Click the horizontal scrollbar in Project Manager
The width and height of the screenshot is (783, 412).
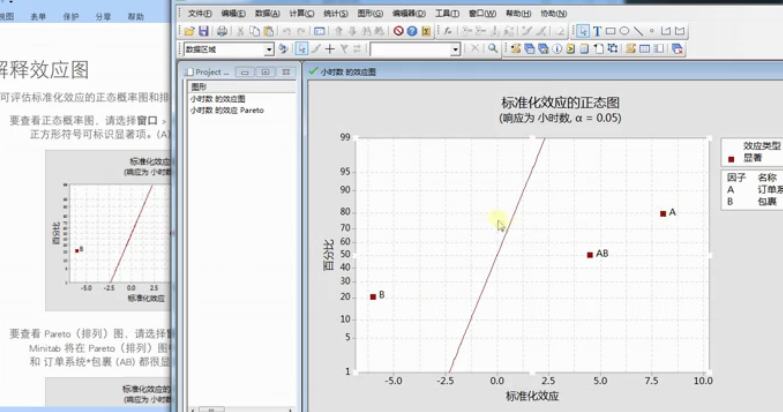click(x=241, y=410)
